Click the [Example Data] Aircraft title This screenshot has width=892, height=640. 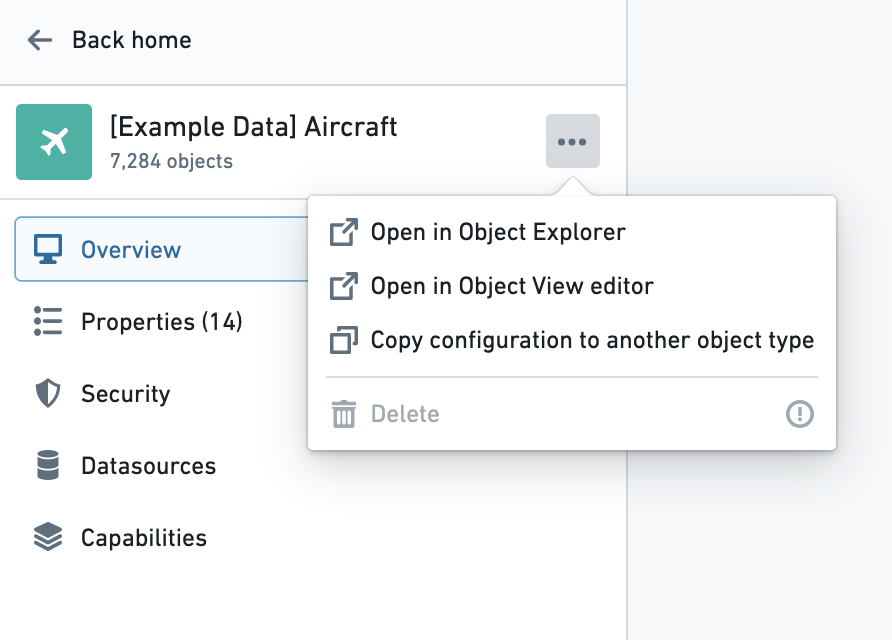254,127
